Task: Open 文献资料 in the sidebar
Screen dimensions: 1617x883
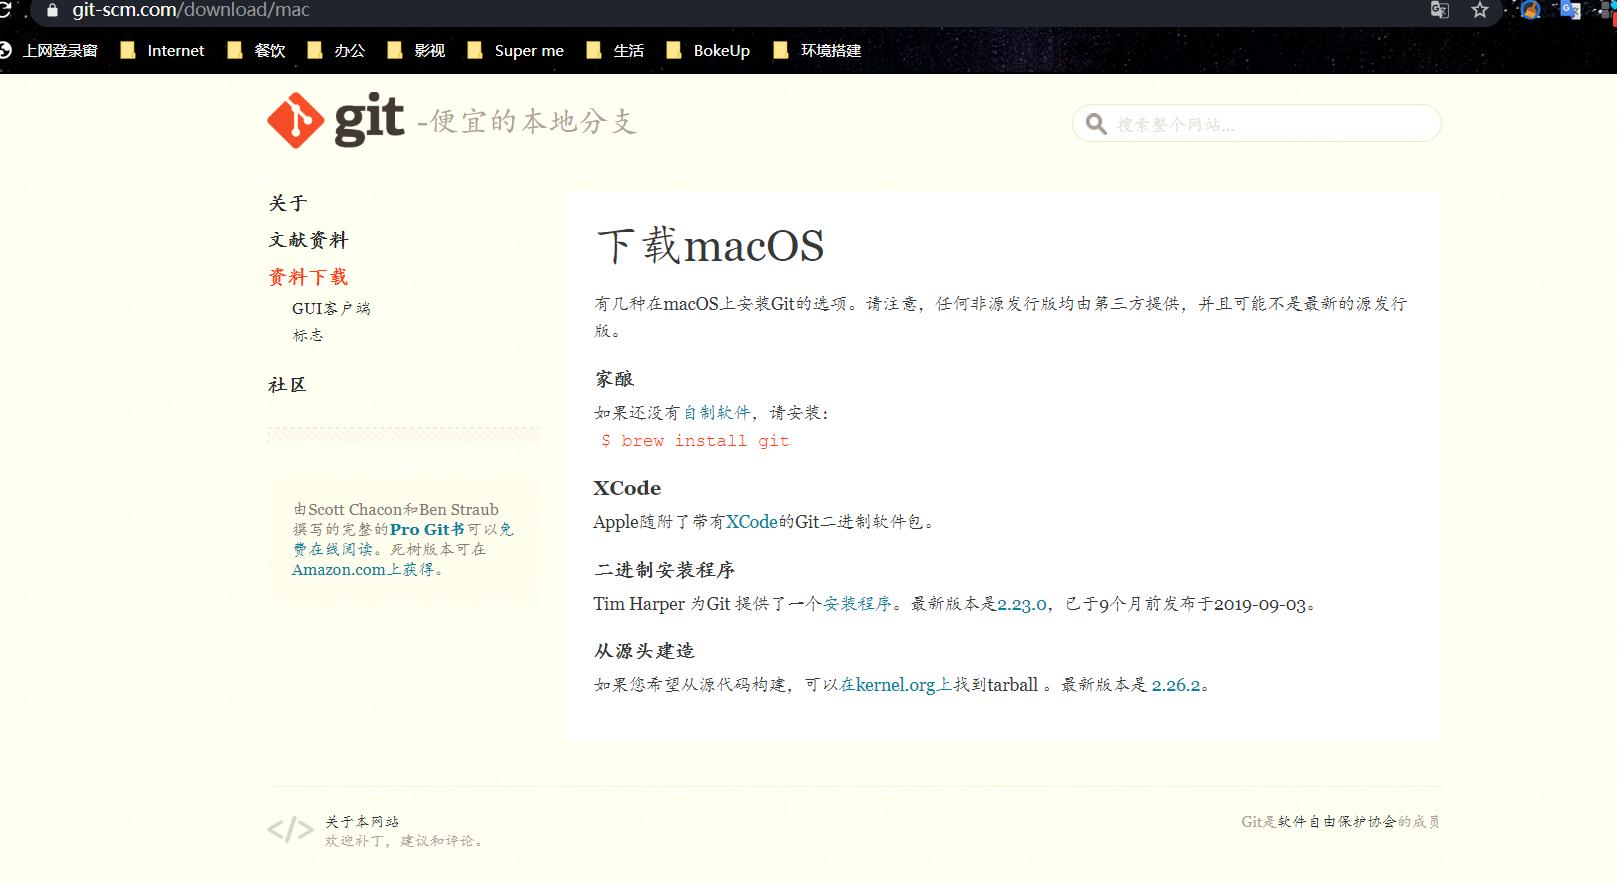Action: pos(308,240)
